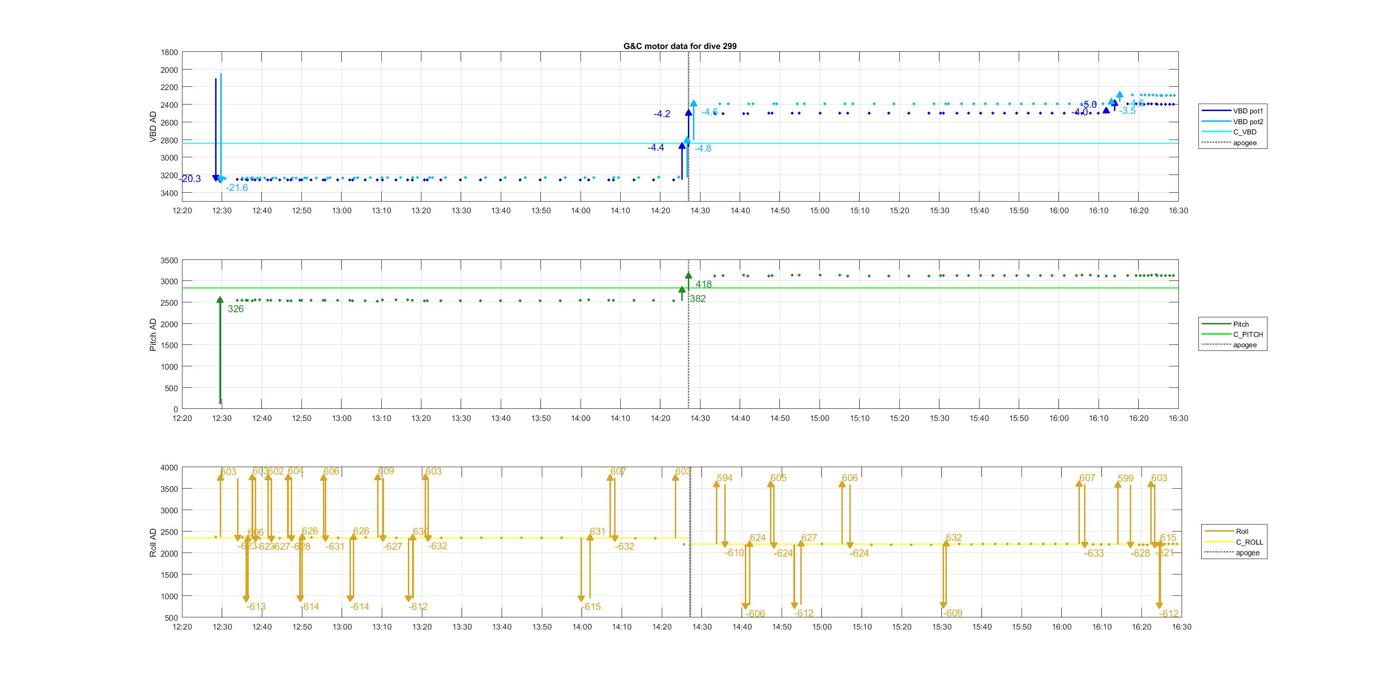Click "apogee" in the Pitch legend
The height and width of the screenshot is (693, 1400).
pyautogui.click(x=1245, y=345)
